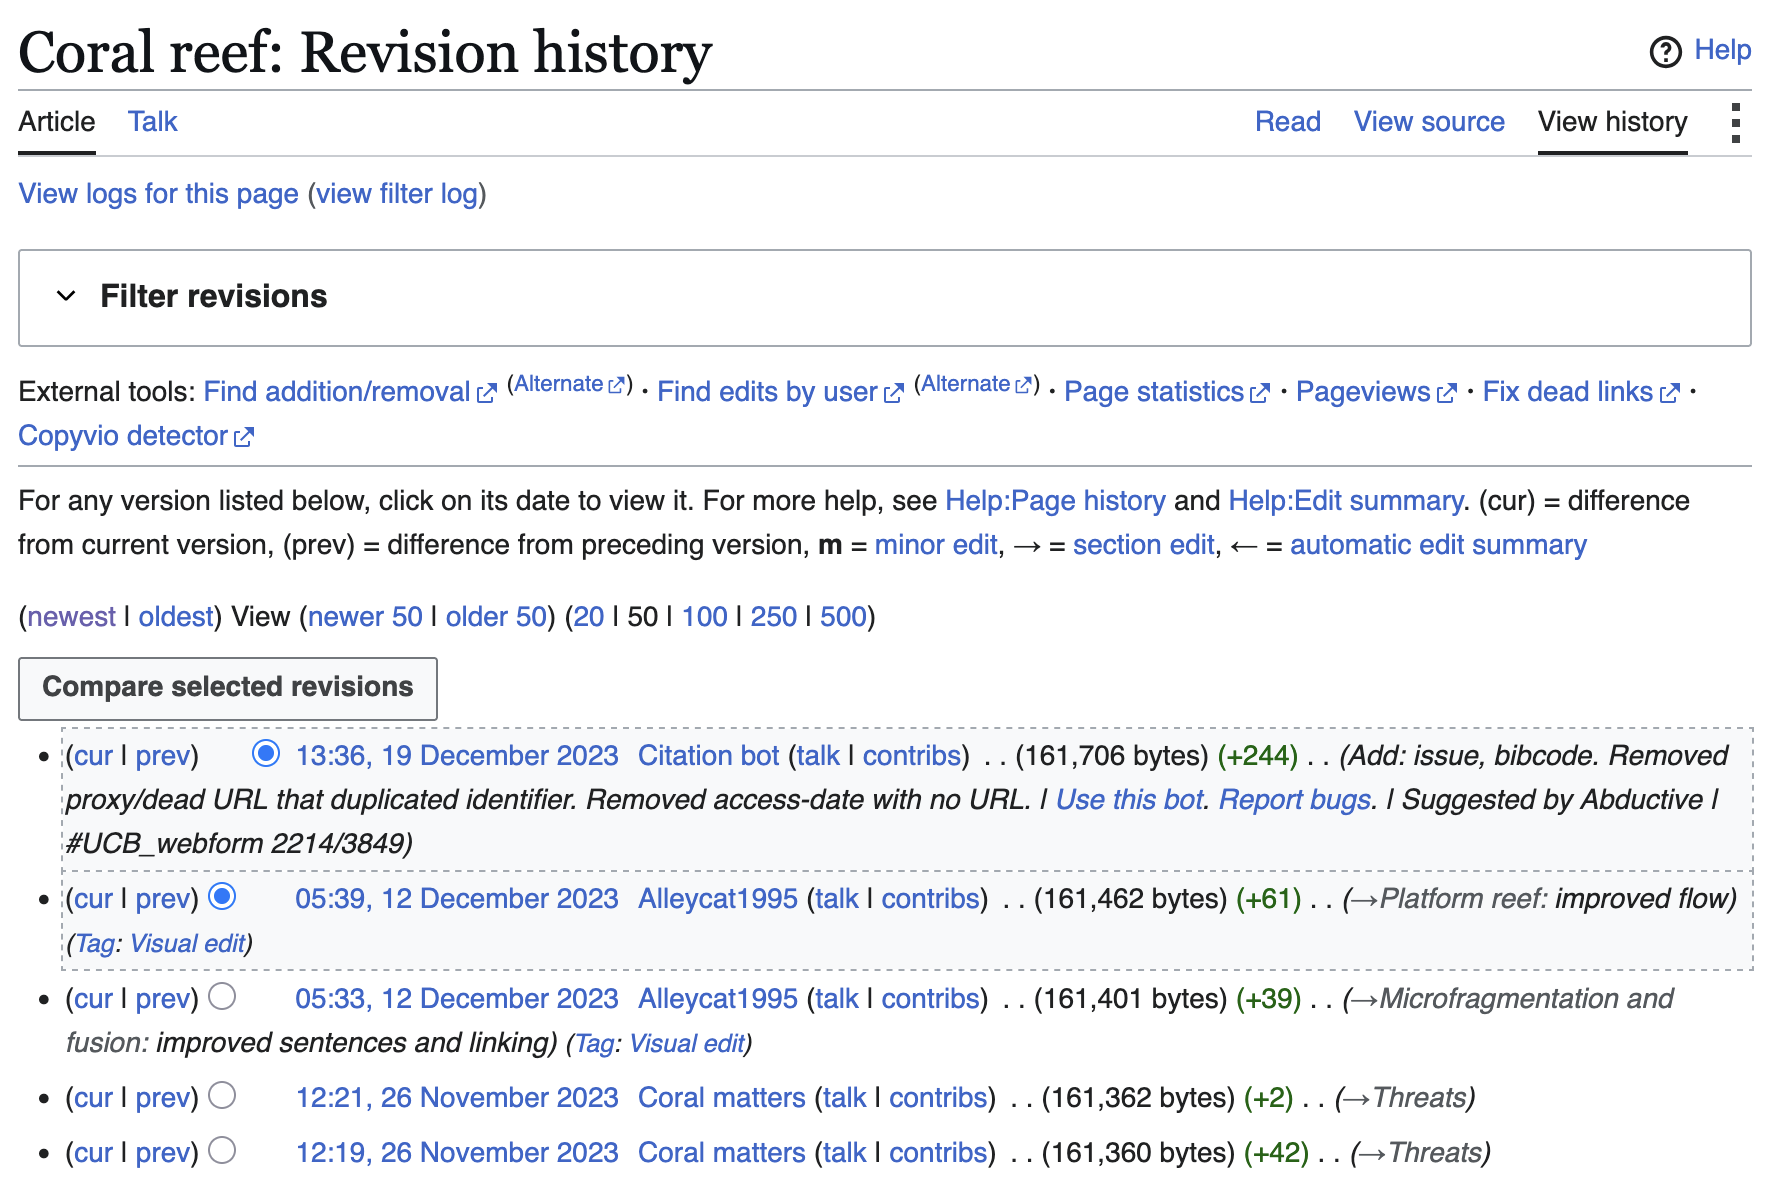Select radio button for 05:39, 12 December 2023 revision
This screenshot has width=1790, height=1180.
pyautogui.click(x=222, y=897)
